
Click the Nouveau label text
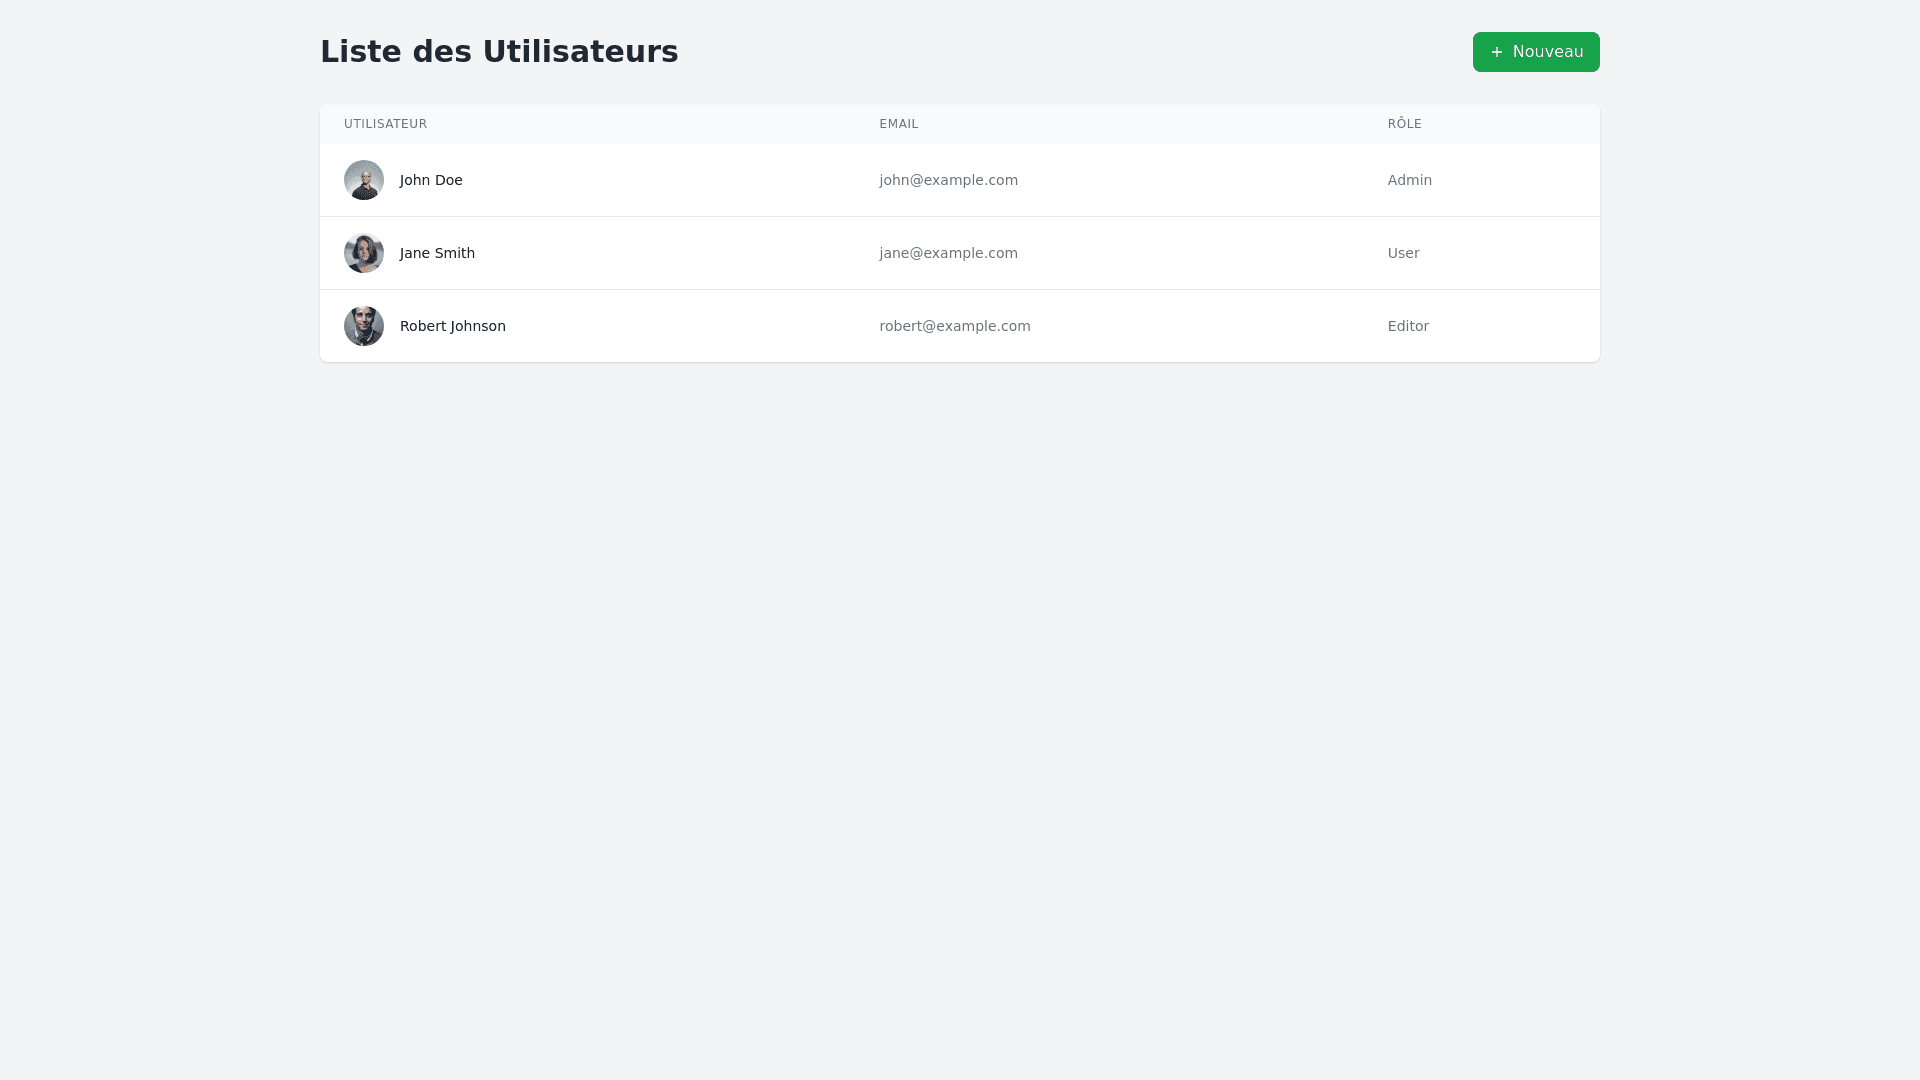1547,52
